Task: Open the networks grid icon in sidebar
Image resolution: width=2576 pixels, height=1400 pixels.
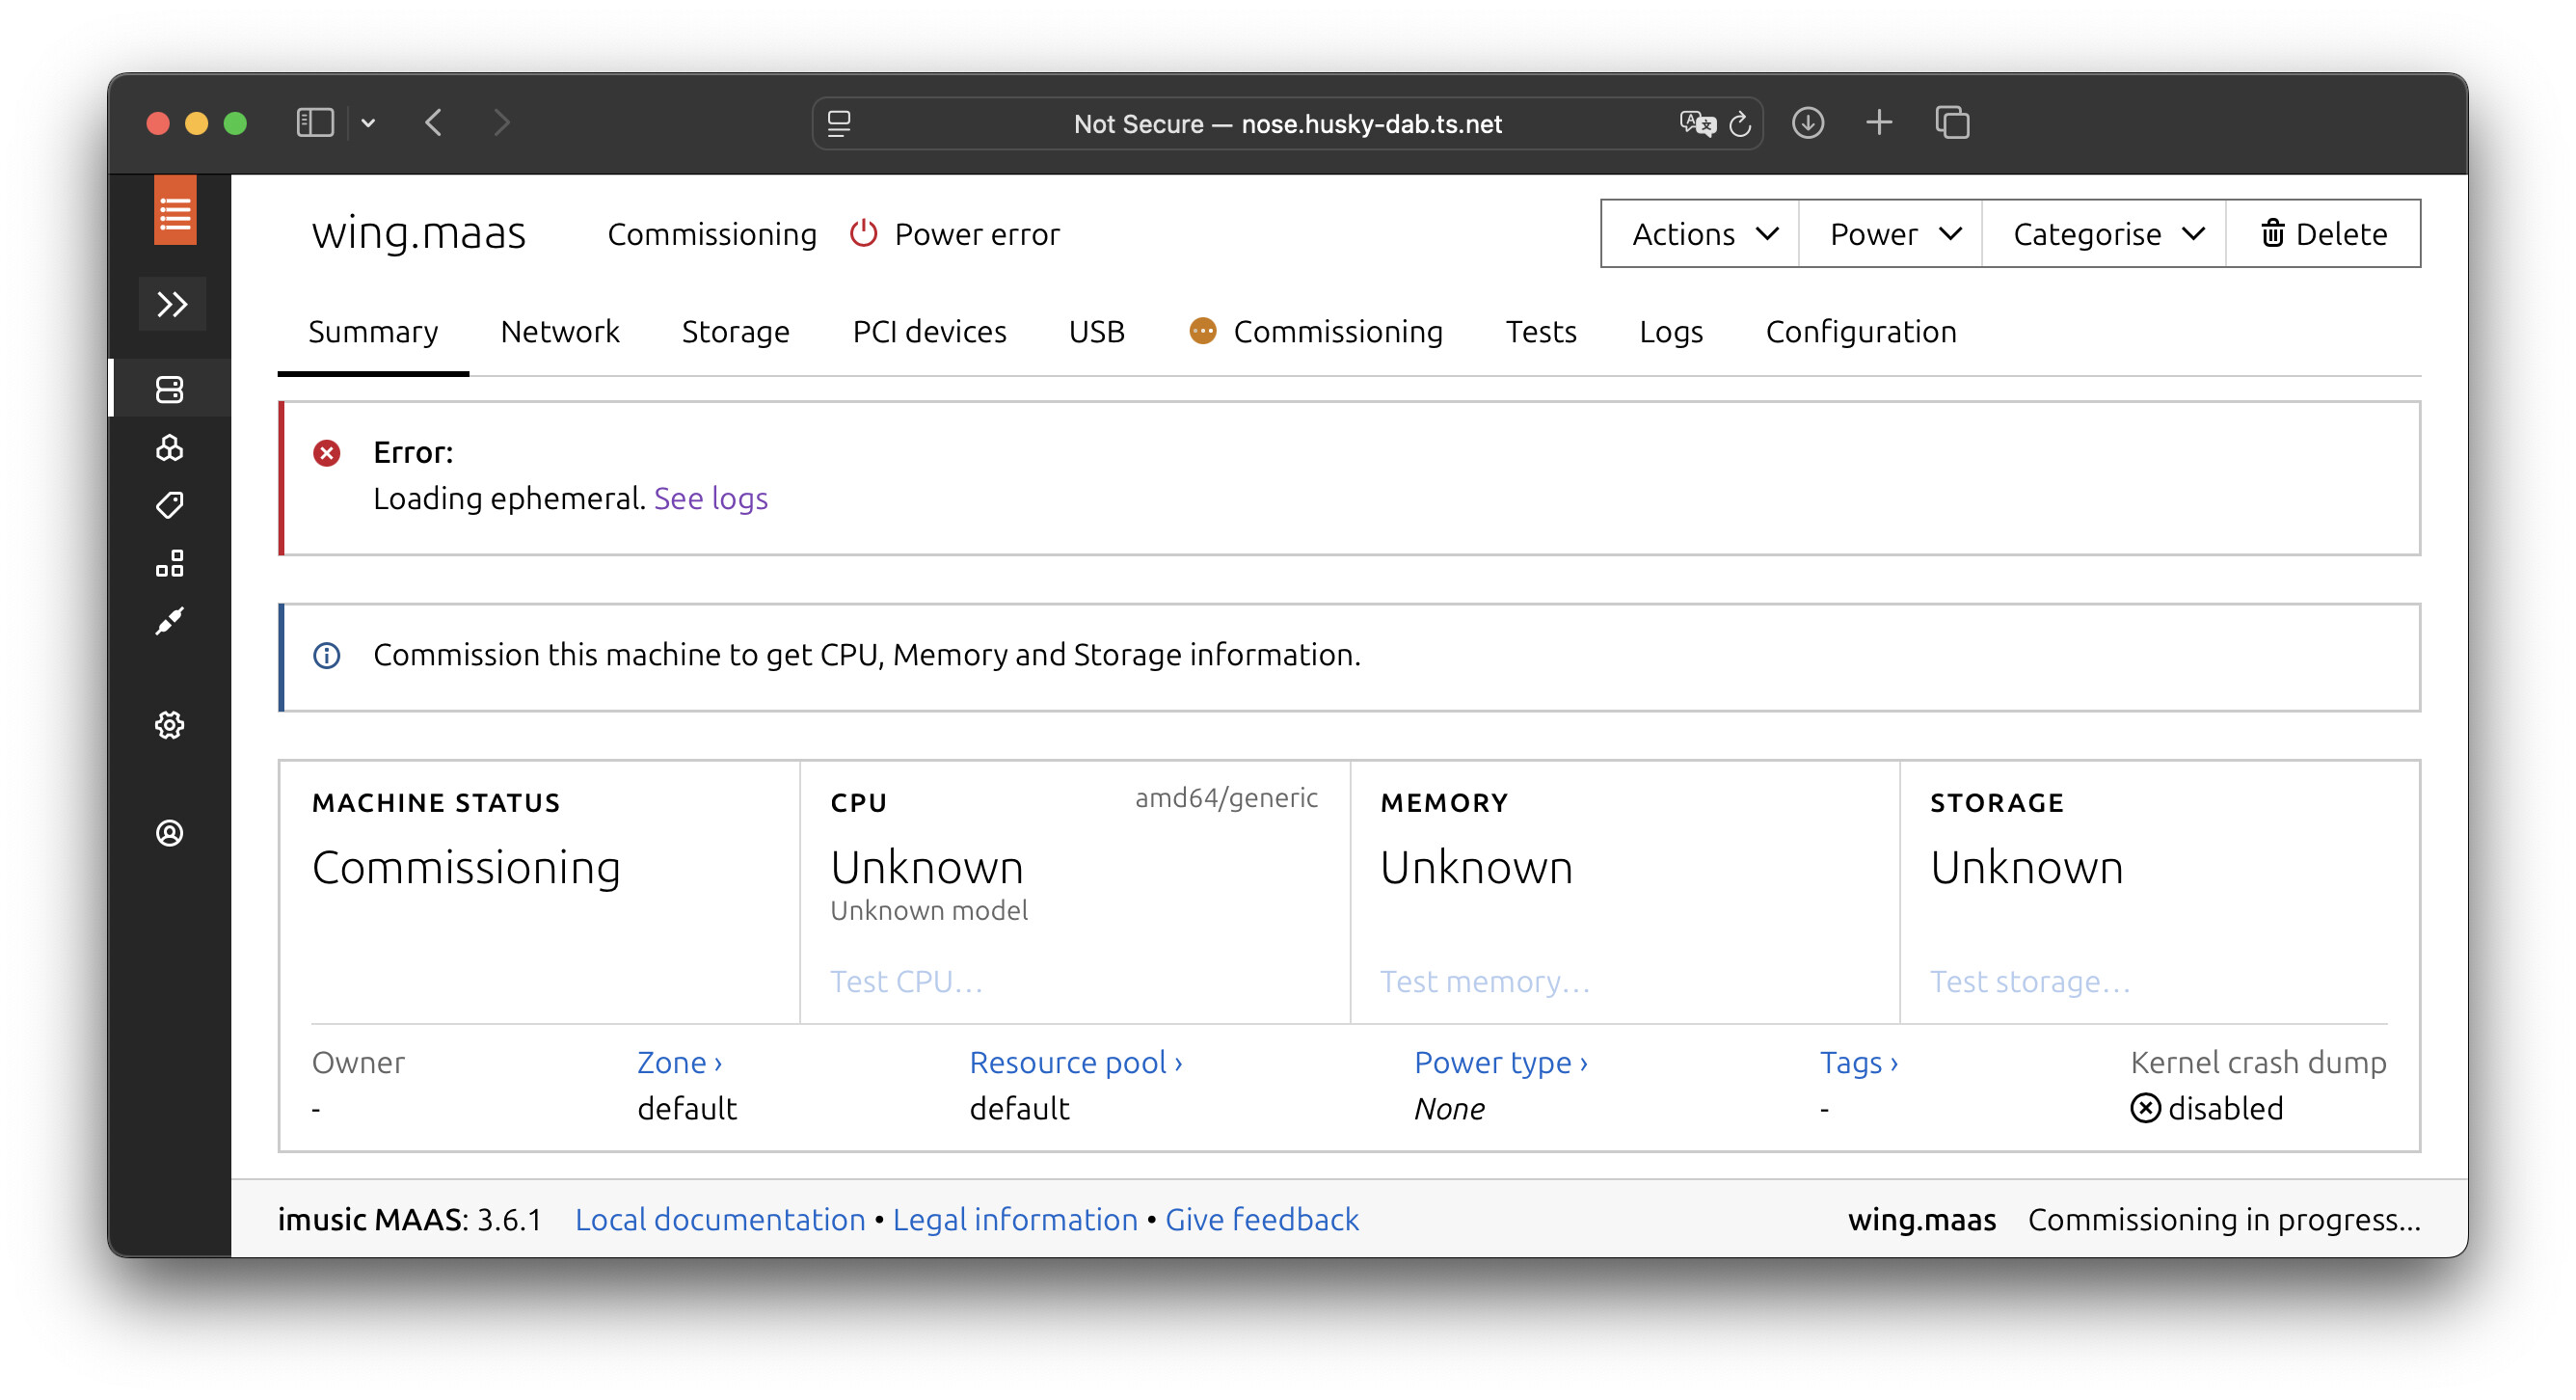Action: 170,564
